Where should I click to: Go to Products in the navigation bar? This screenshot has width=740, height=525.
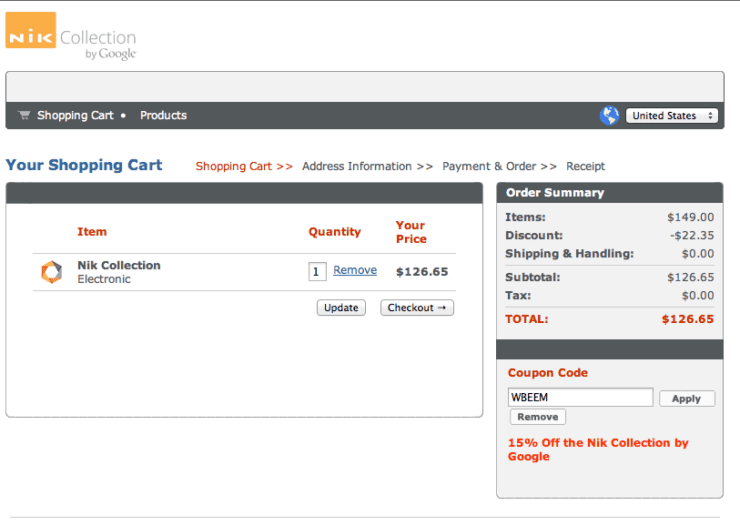(163, 115)
